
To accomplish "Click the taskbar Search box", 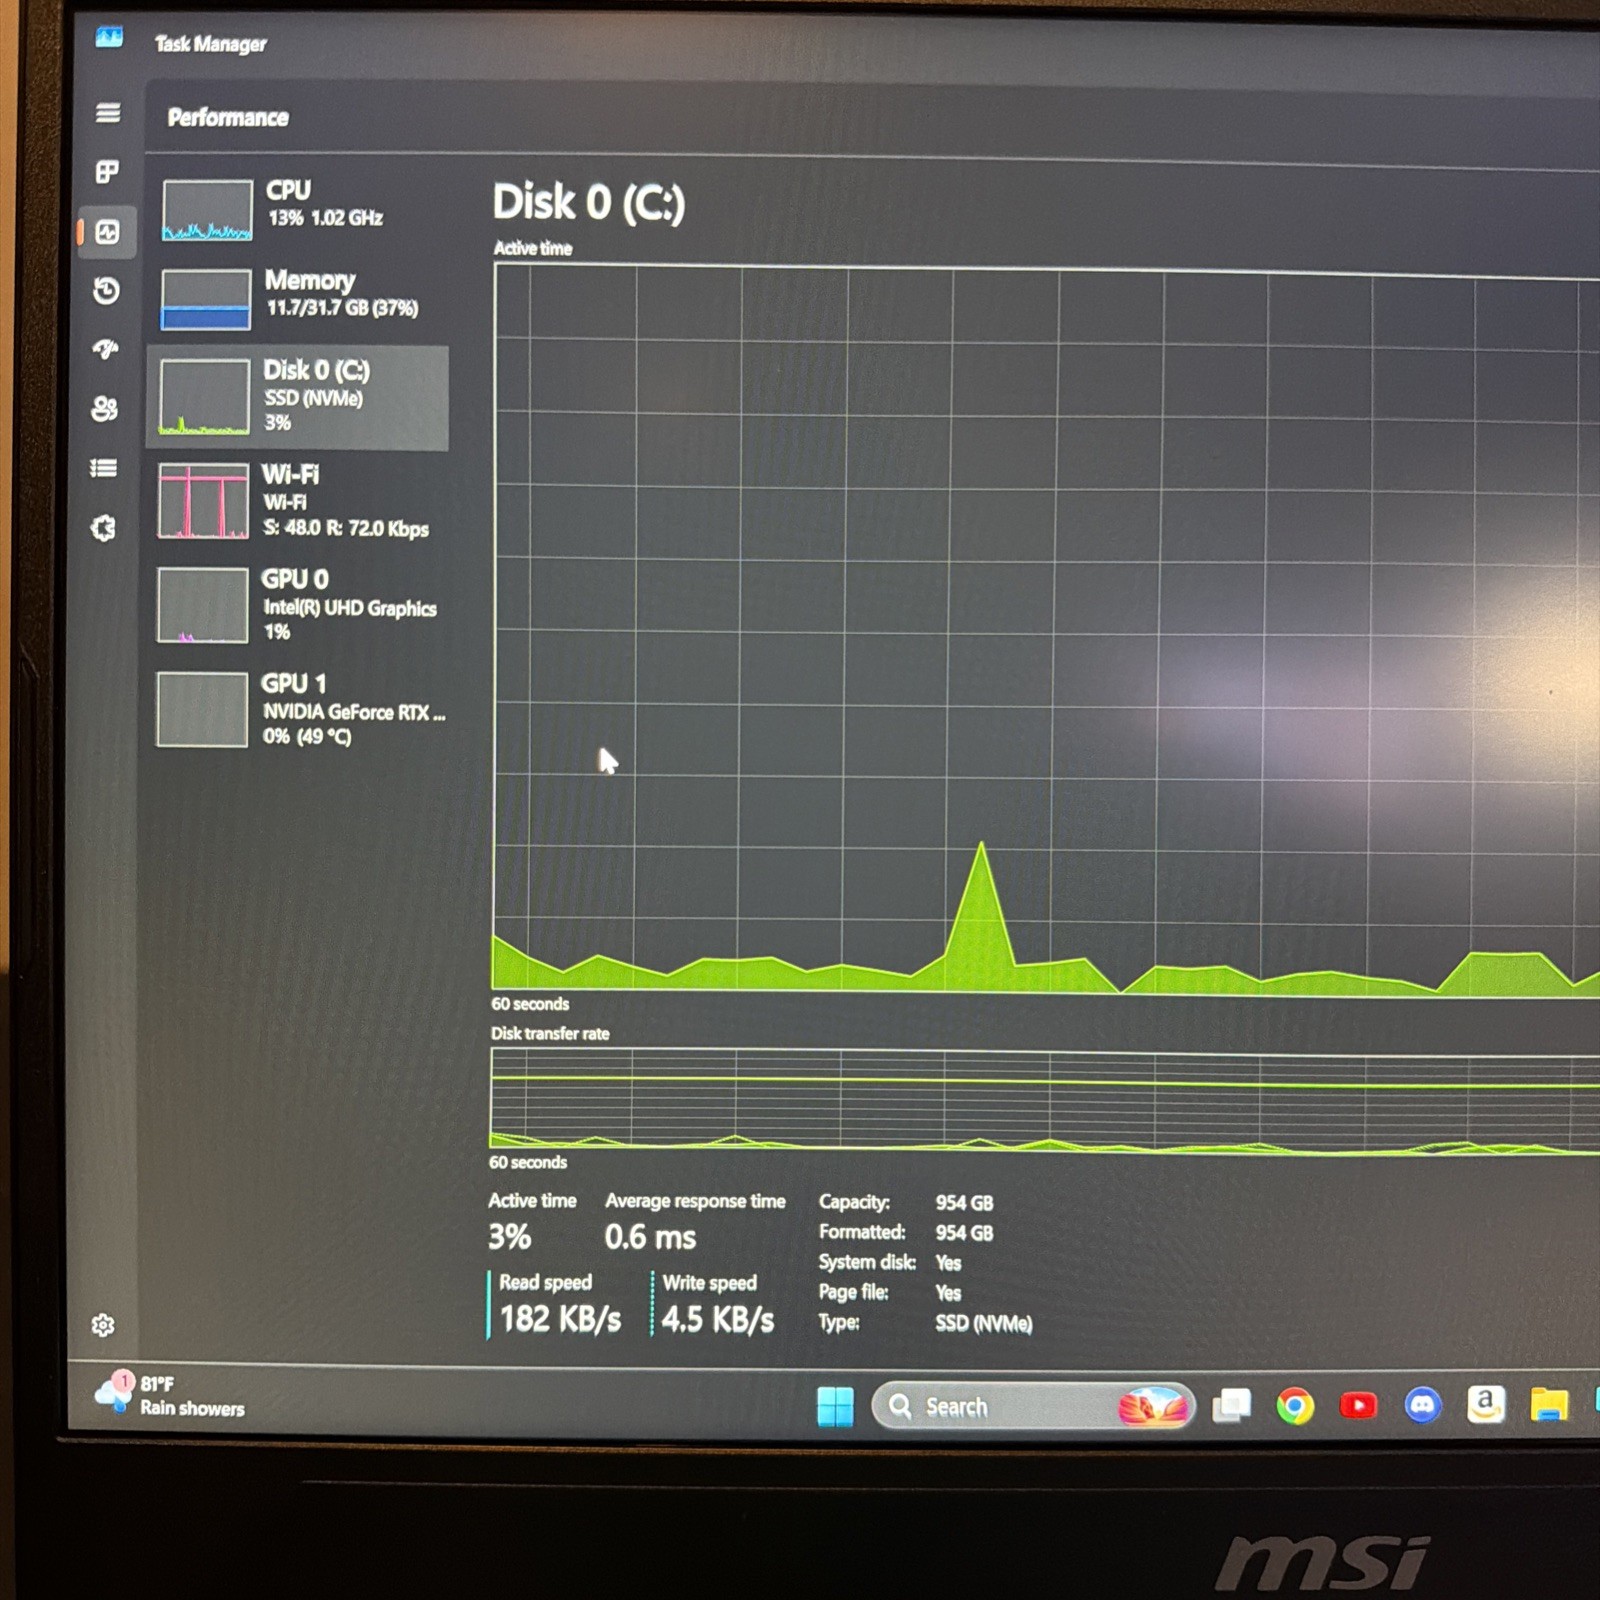I will [x=1033, y=1407].
